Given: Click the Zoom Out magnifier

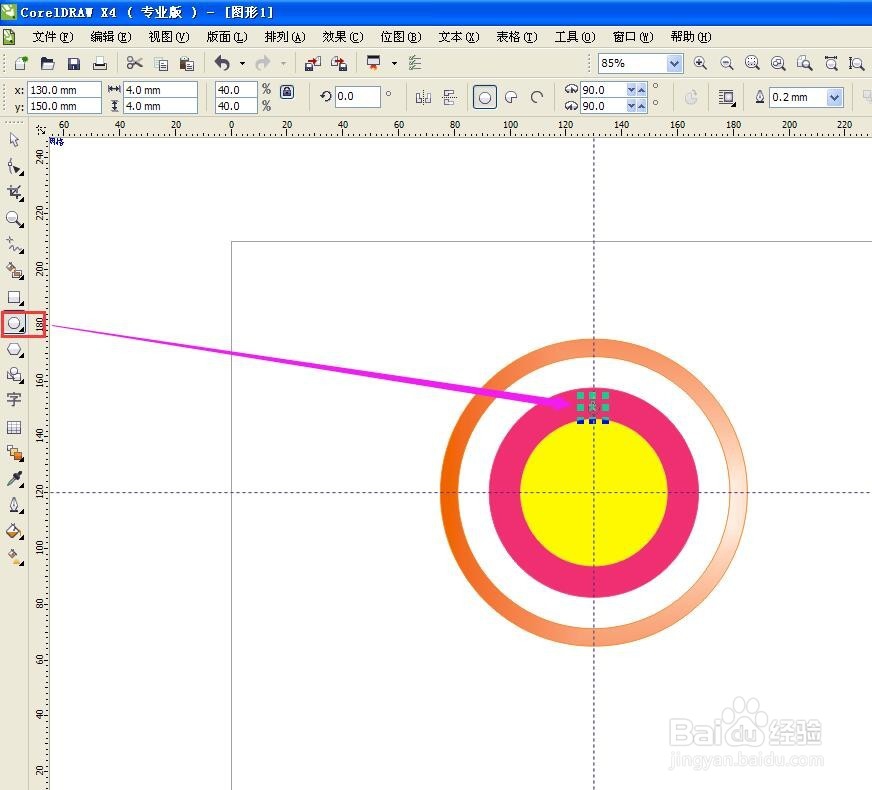Looking at the screenshot, I should pyautogui.click(x=726, y=63).
